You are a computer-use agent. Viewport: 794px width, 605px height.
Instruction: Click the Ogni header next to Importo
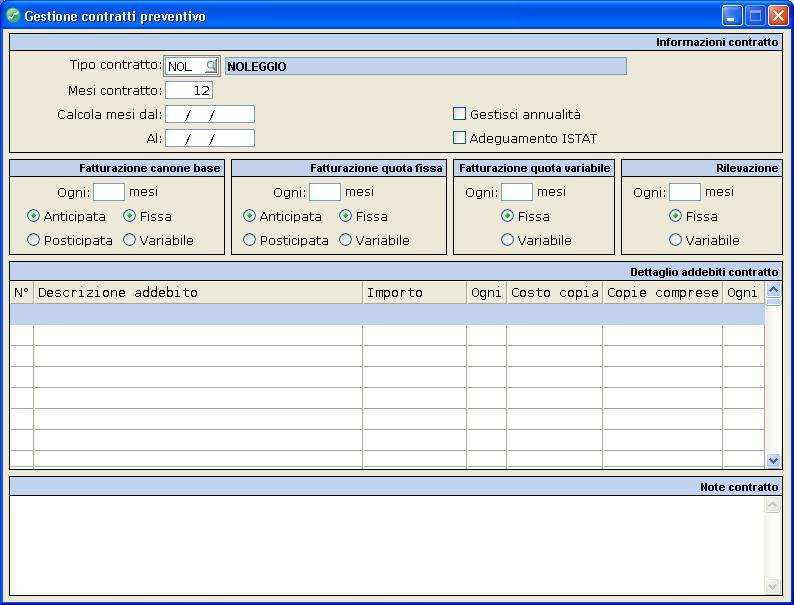pos(486,293)
